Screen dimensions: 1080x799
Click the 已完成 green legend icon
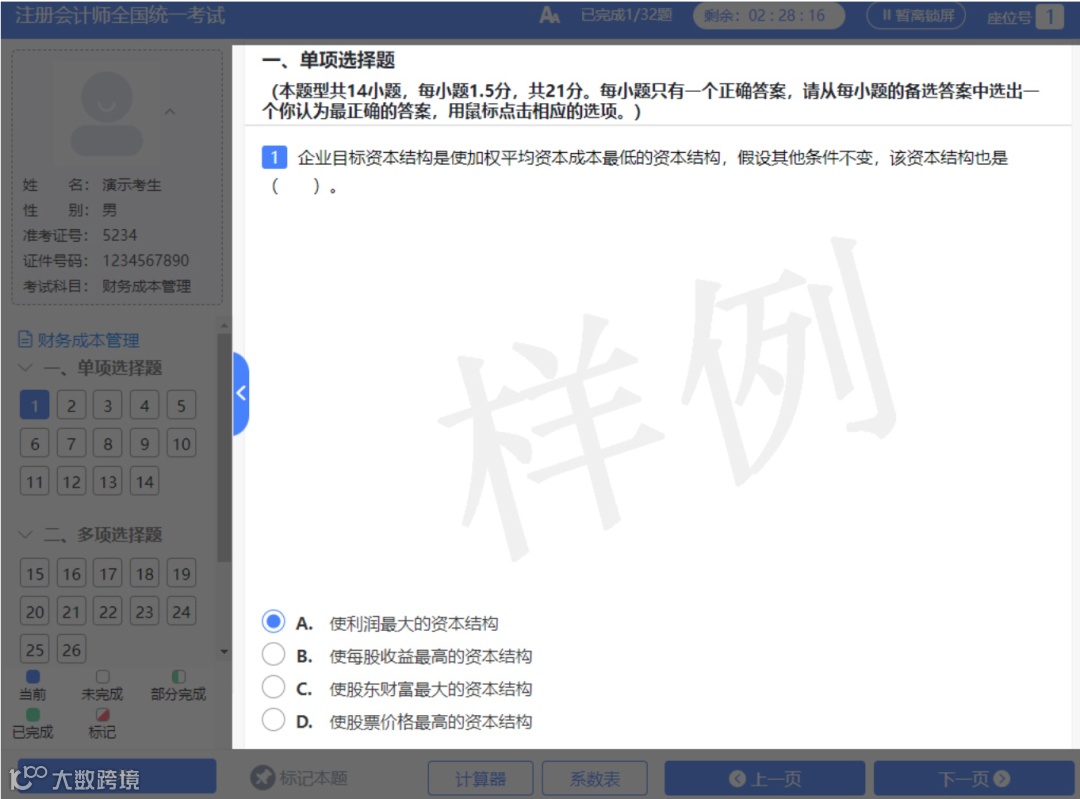[x=32, y=715]
